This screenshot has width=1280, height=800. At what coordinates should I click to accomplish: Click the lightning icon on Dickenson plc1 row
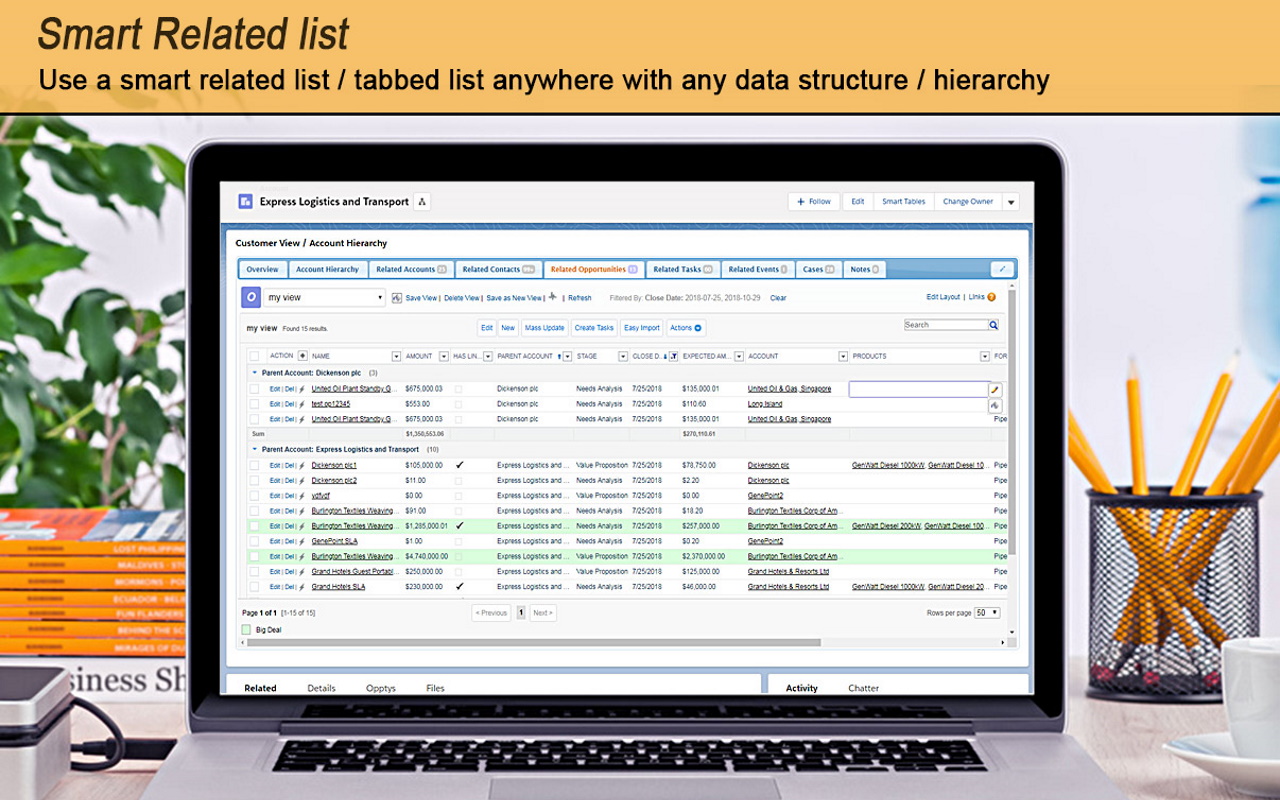click(x=302, y=465)
